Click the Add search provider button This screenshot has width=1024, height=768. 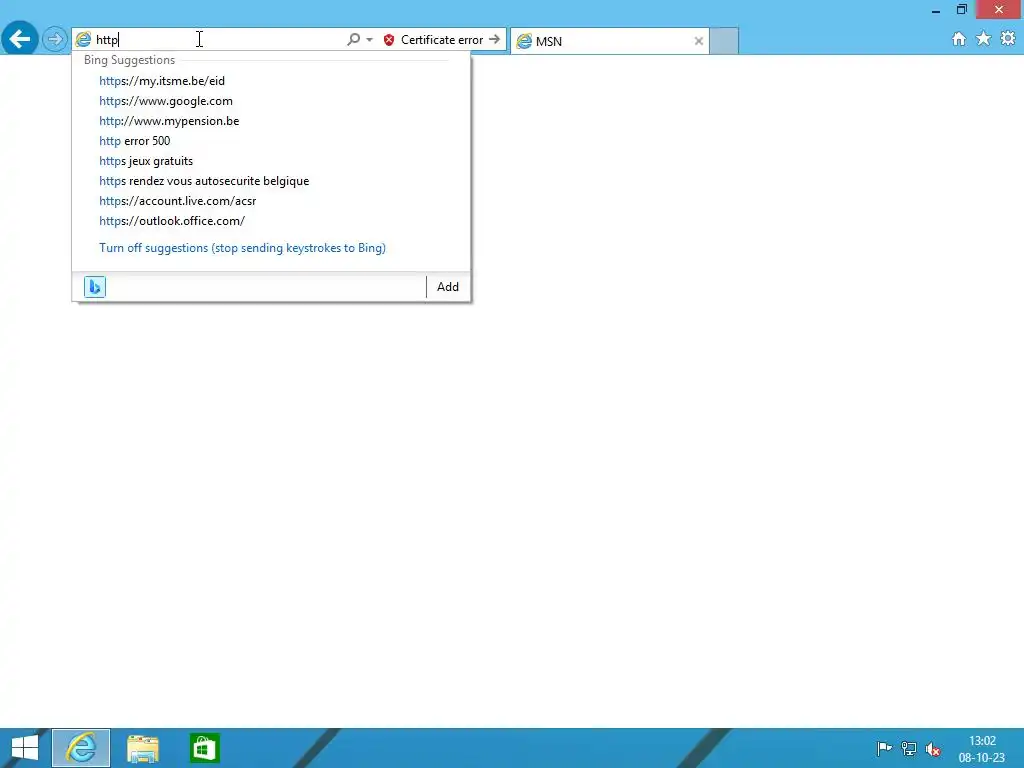447,287
